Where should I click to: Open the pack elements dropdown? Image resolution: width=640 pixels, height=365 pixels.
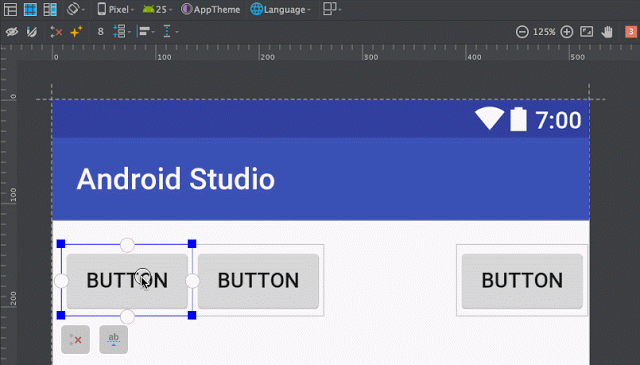coord(122,31)
